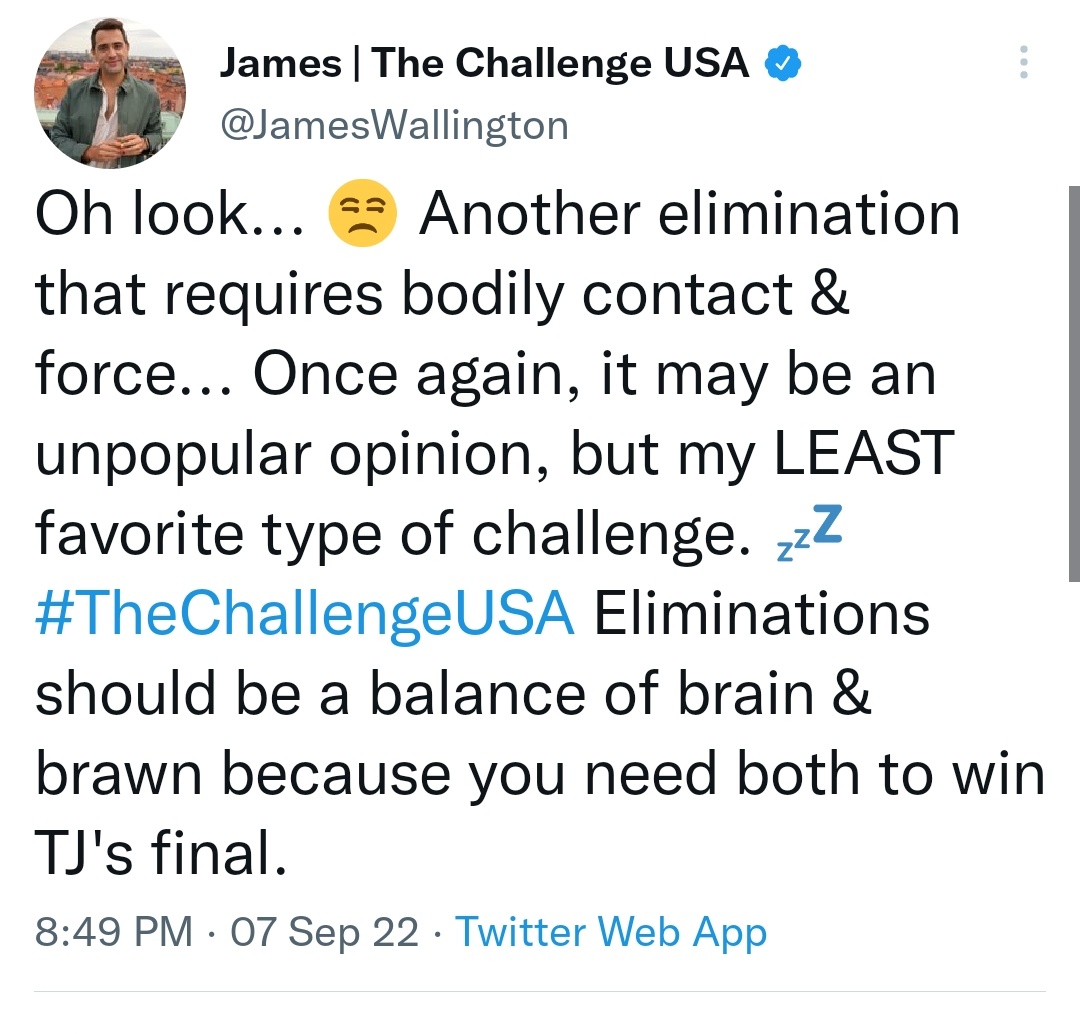Click the gray vertical scrollbar thumb
This screenshot has width=1080, height=1034.
[1074, 384]
